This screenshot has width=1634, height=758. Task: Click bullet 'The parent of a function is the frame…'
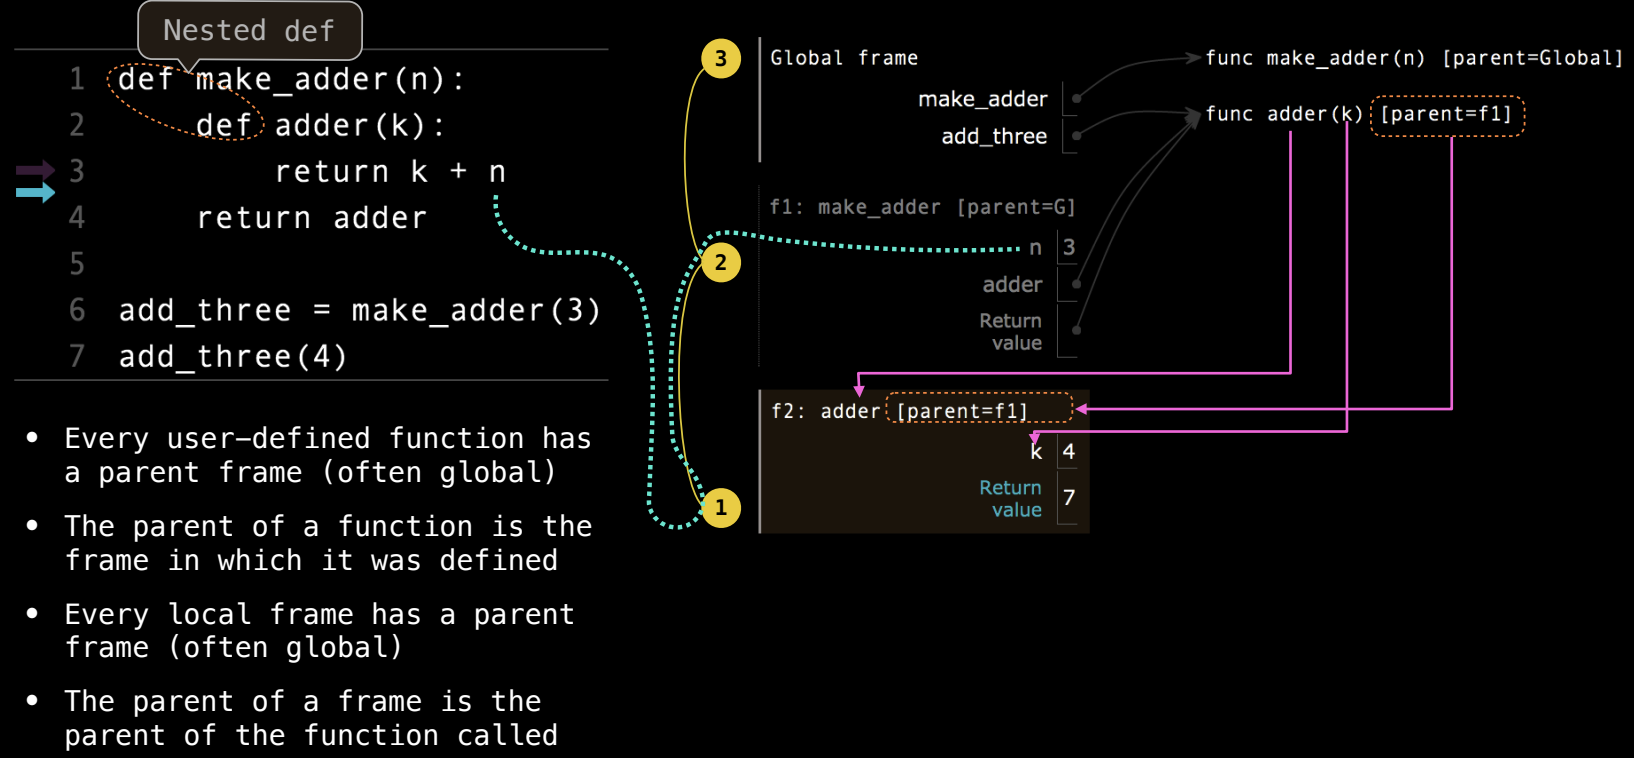coord(328,543)
